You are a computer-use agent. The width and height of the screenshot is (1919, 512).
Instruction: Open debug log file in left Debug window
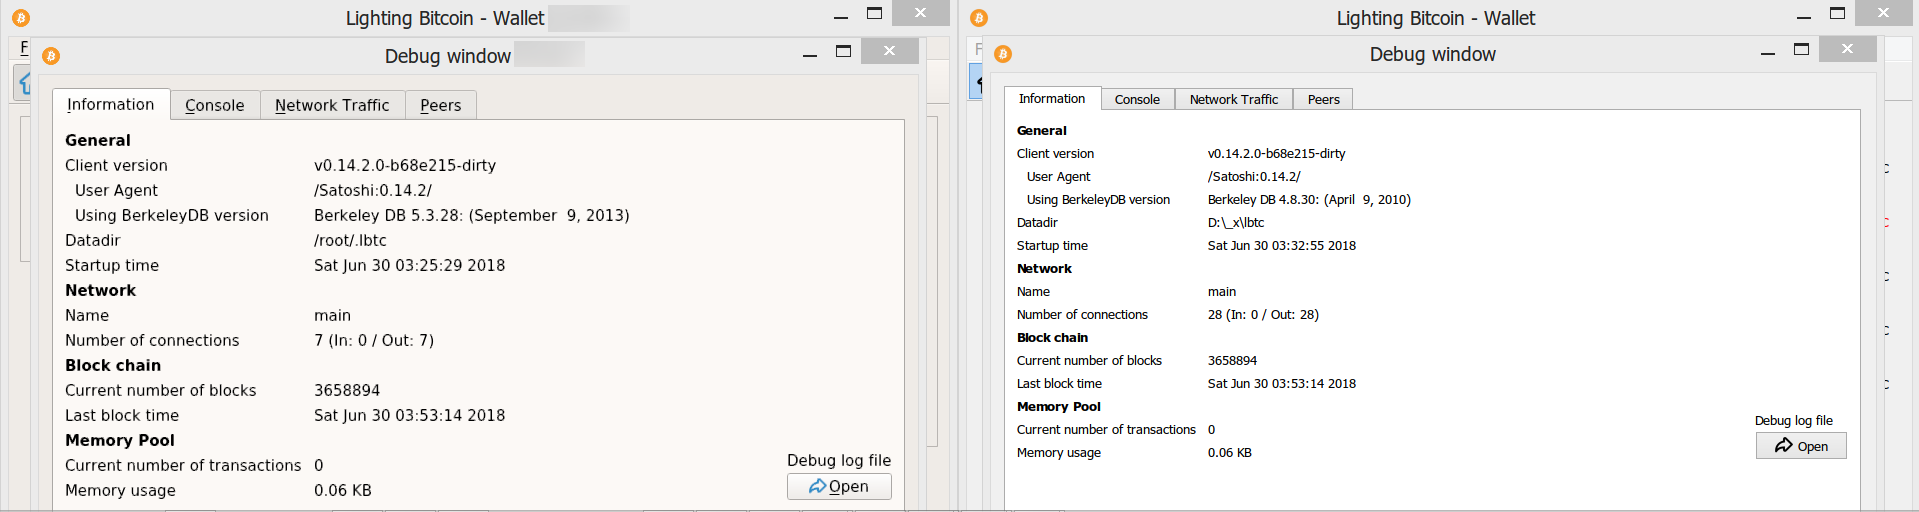point(839,486)
